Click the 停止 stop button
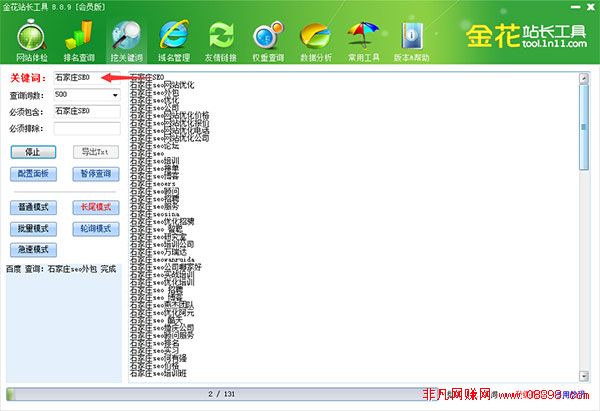The height and width of the screenshot is (411, 600). 33,152
